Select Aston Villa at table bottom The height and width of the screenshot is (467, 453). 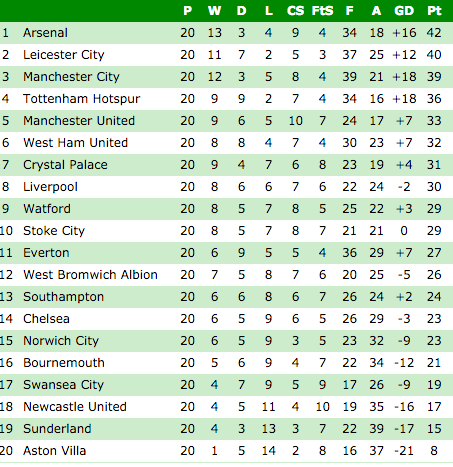[55, 451]
